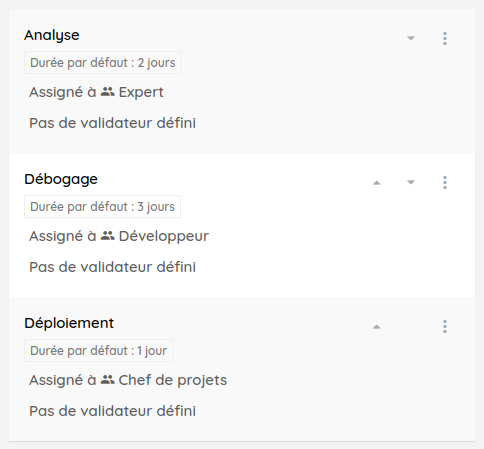
Task: Open the Déploiement step options menu
Action: coord(445,326)
